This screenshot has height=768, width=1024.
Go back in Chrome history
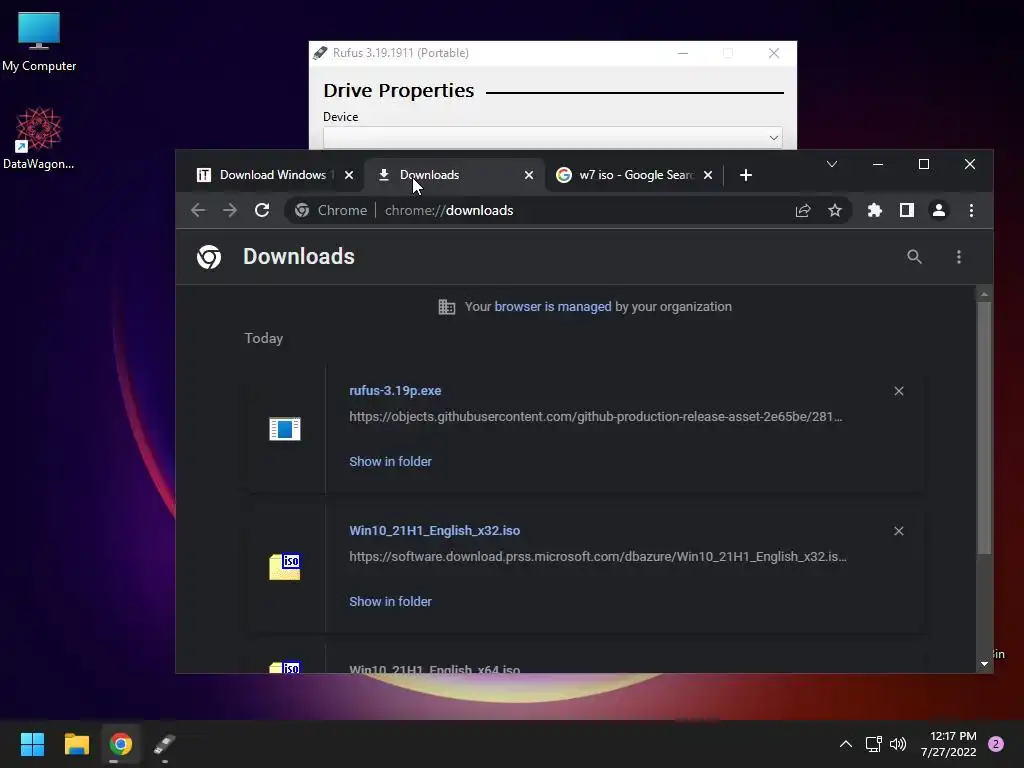[x=198, y=210]
